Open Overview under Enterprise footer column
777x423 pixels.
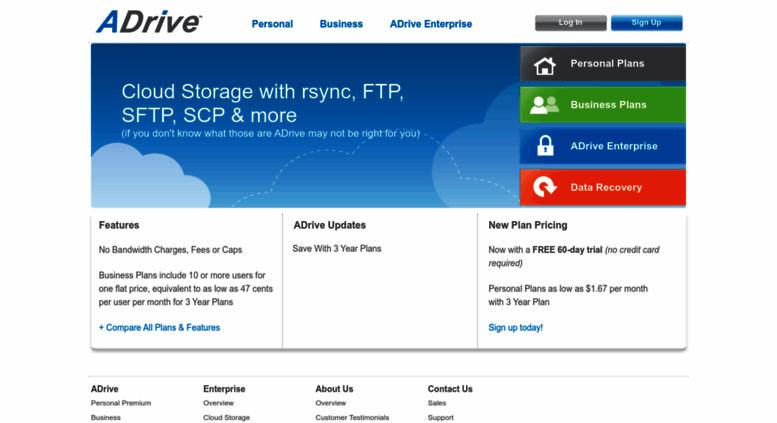[x=218, y=403]
